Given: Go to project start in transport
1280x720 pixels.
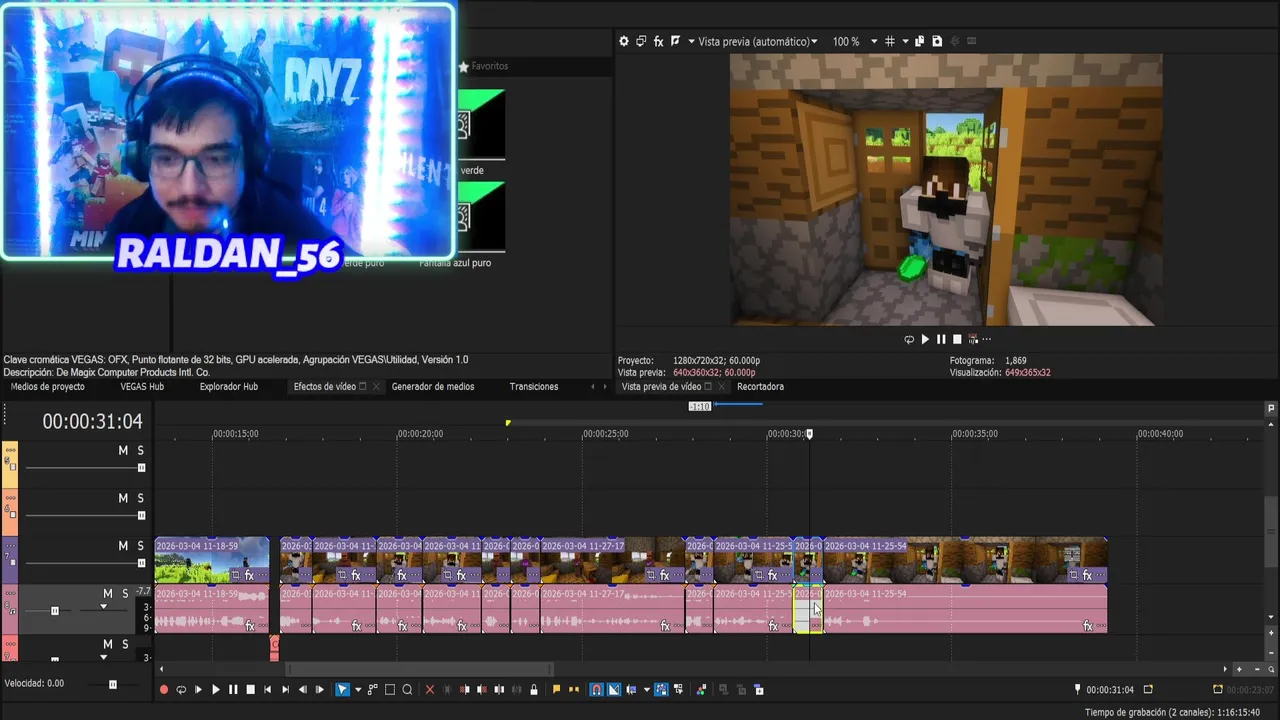Looking at the screenshot, I should click(x=267, y=690).
